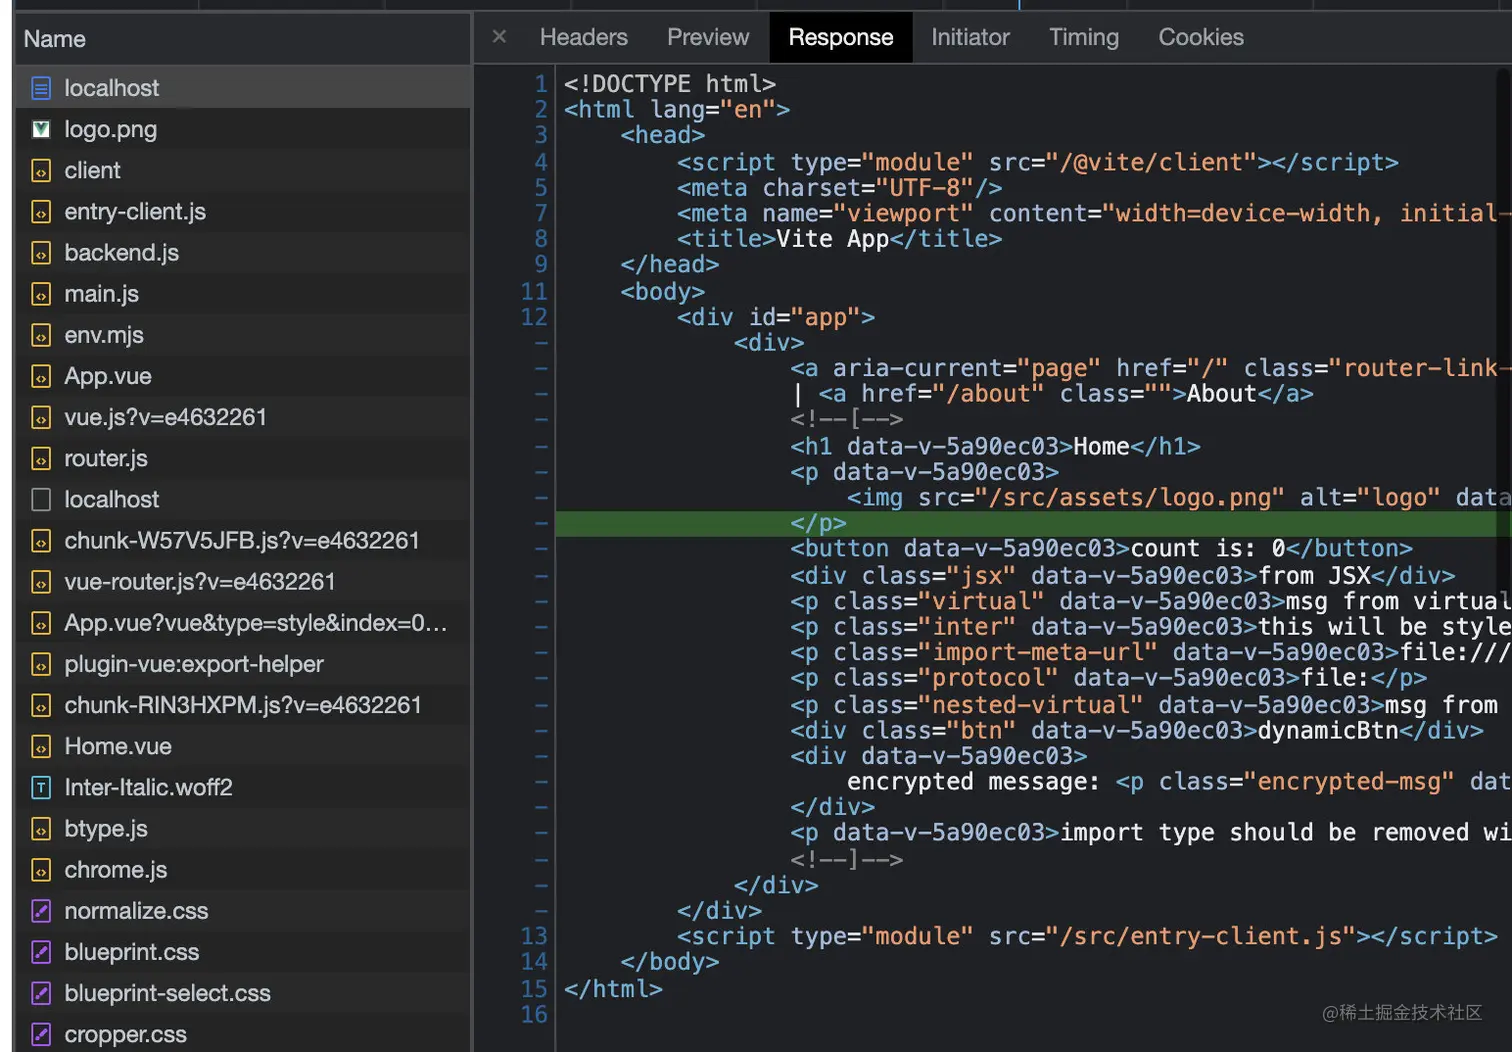The width and height of the screenshot is (1512, 1052).
Task: Click the script icon beside Home.vue
Action: 41,746
